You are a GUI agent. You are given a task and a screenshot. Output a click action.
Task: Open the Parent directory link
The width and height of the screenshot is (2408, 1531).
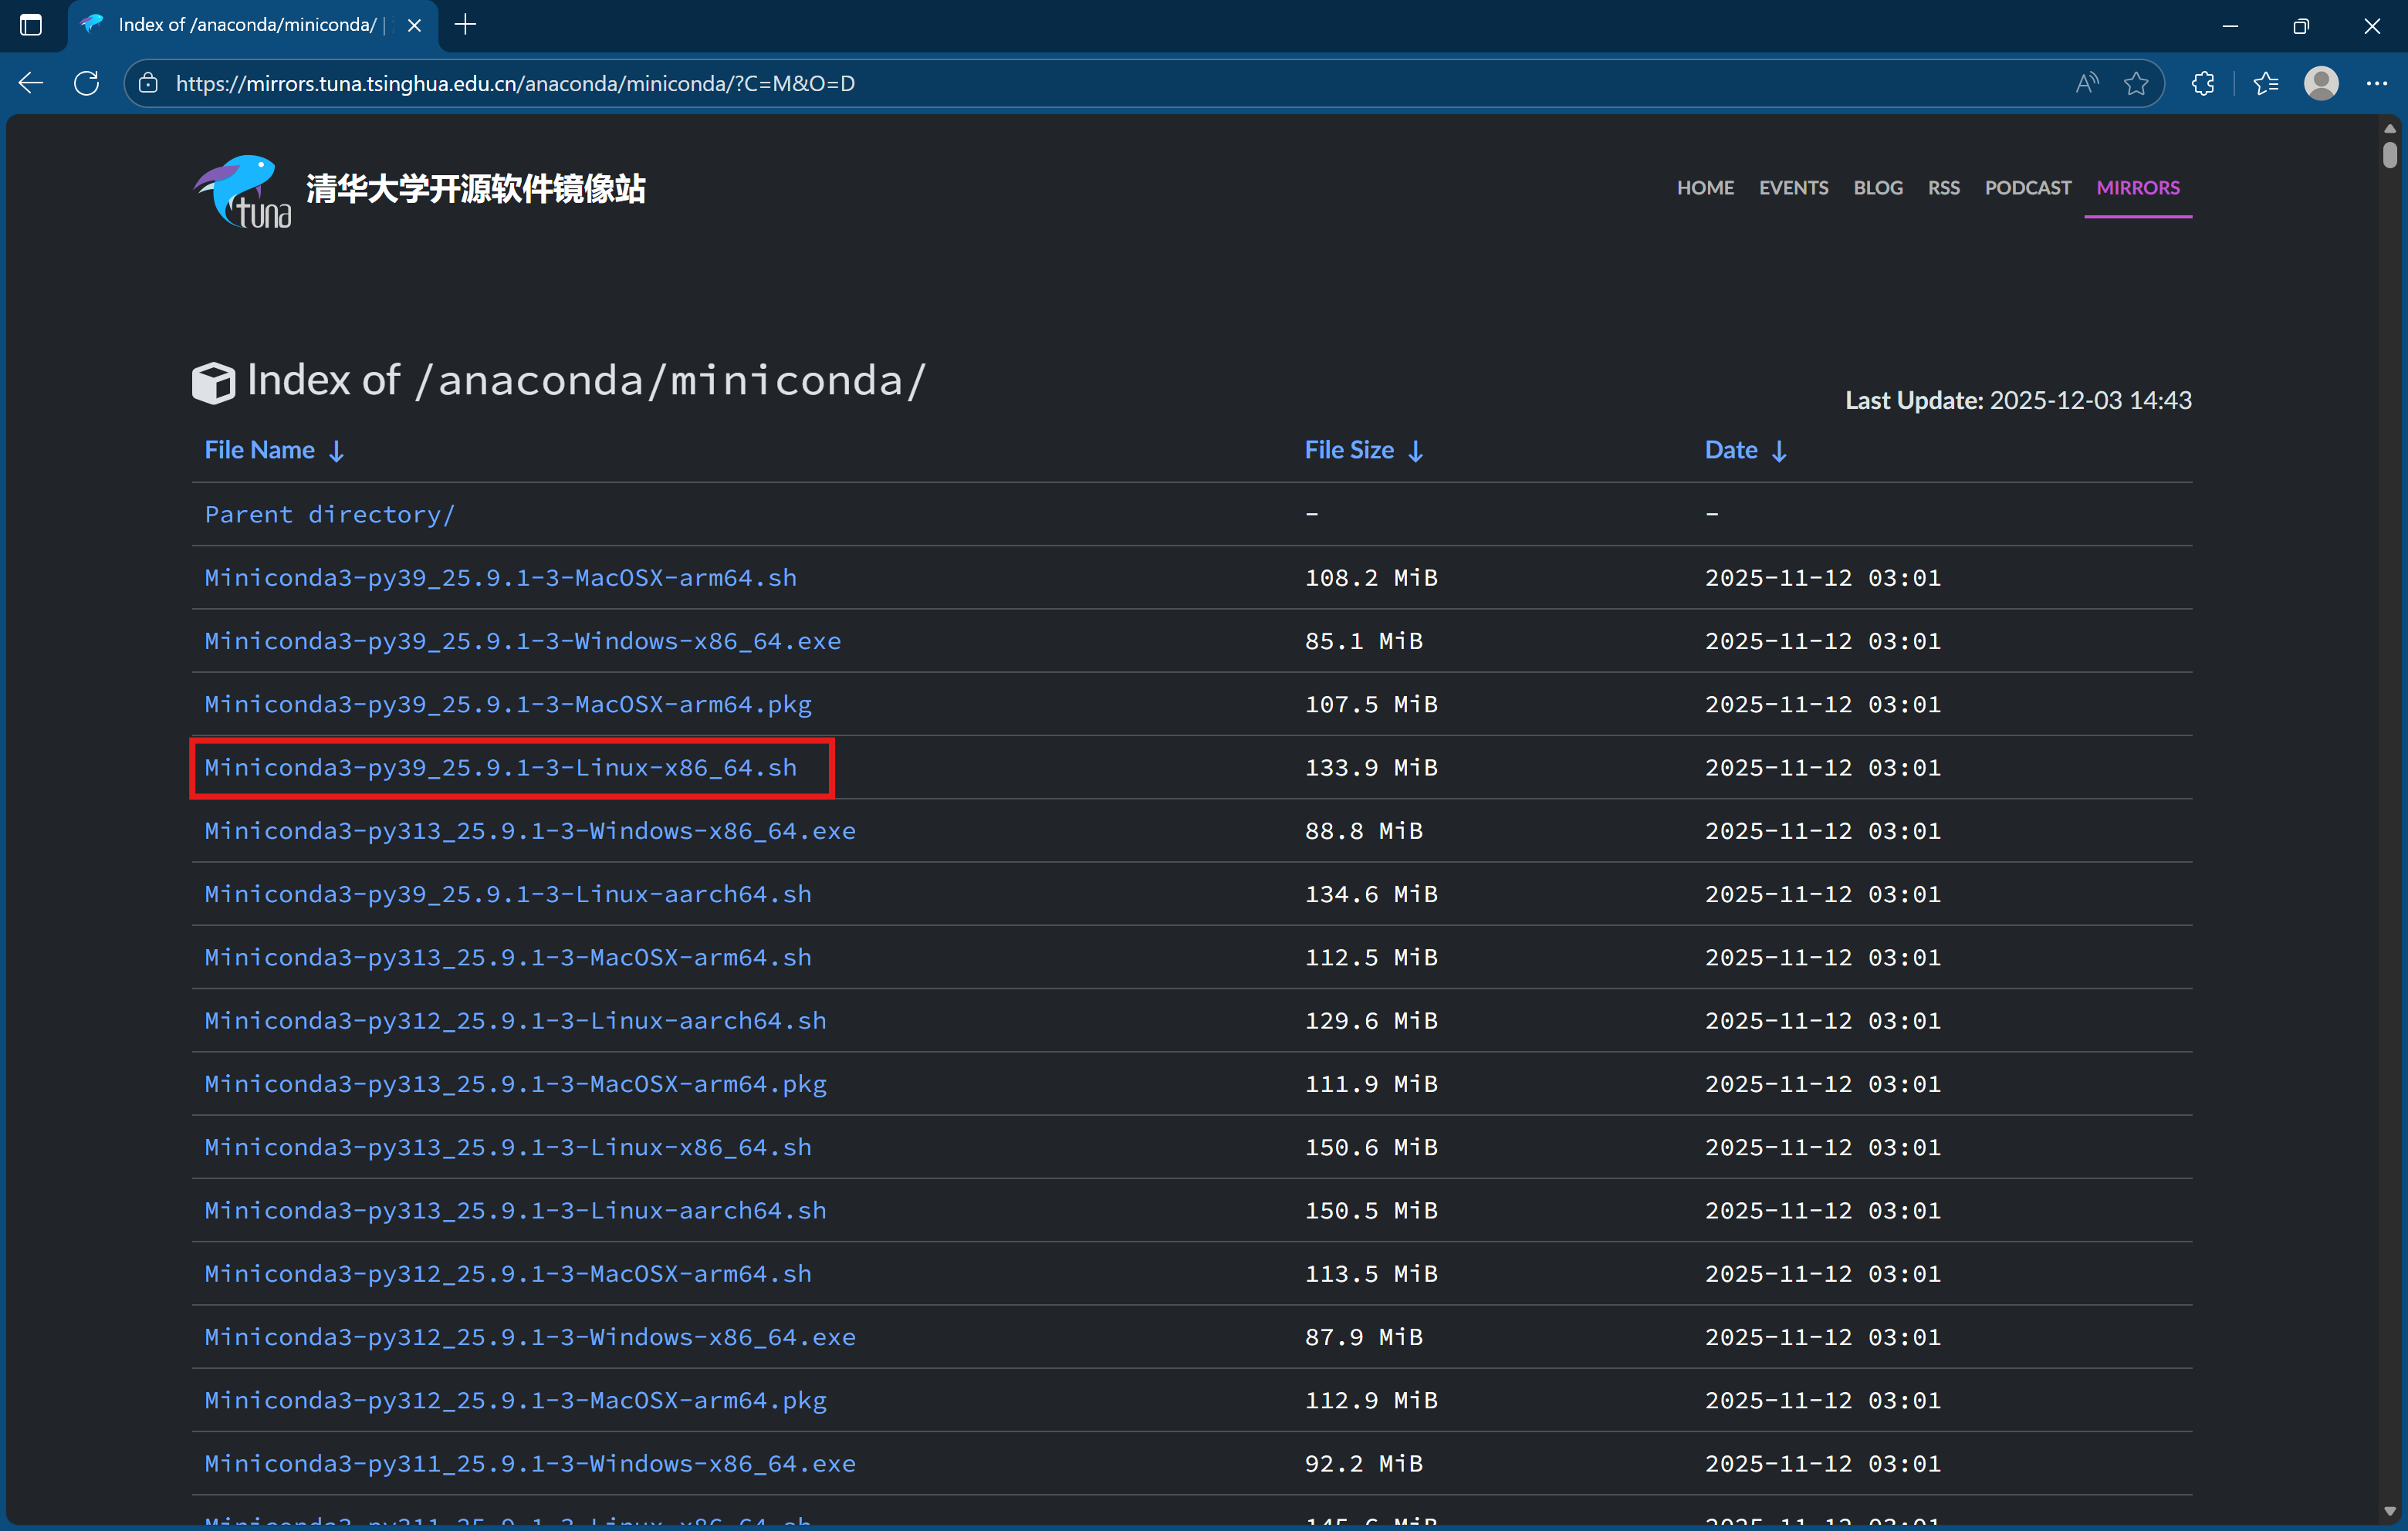click(x=330, y=514)
